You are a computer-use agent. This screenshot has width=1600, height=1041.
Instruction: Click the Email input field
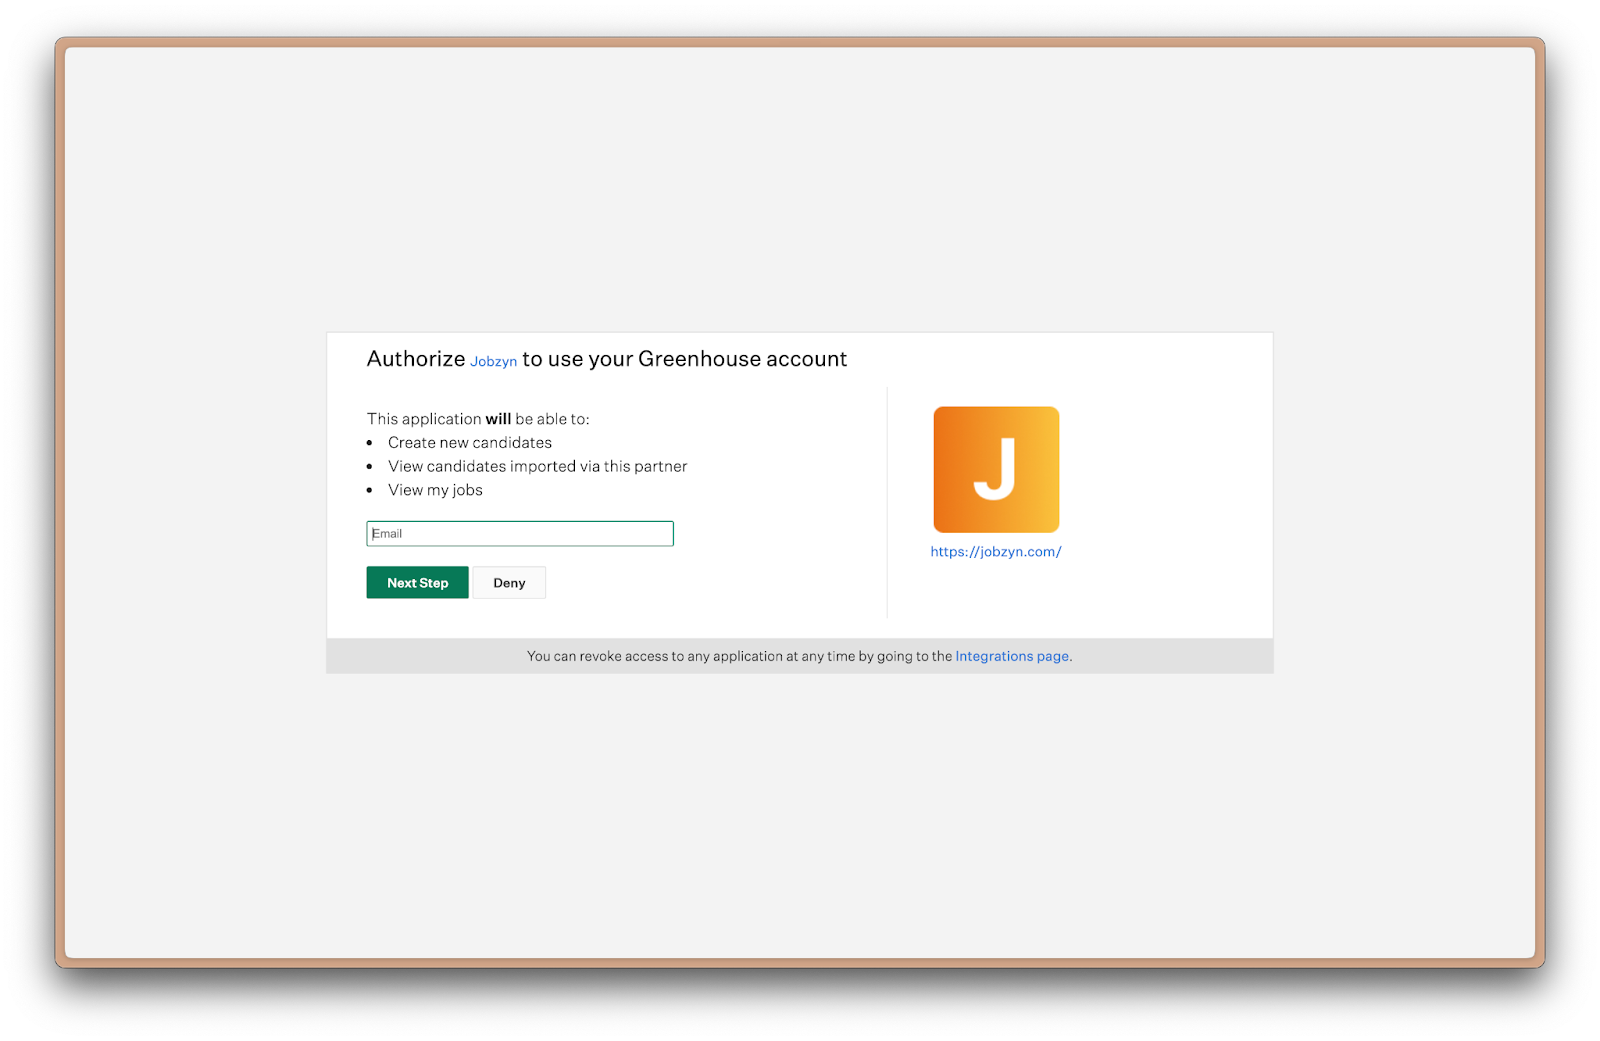coord(520,533)
